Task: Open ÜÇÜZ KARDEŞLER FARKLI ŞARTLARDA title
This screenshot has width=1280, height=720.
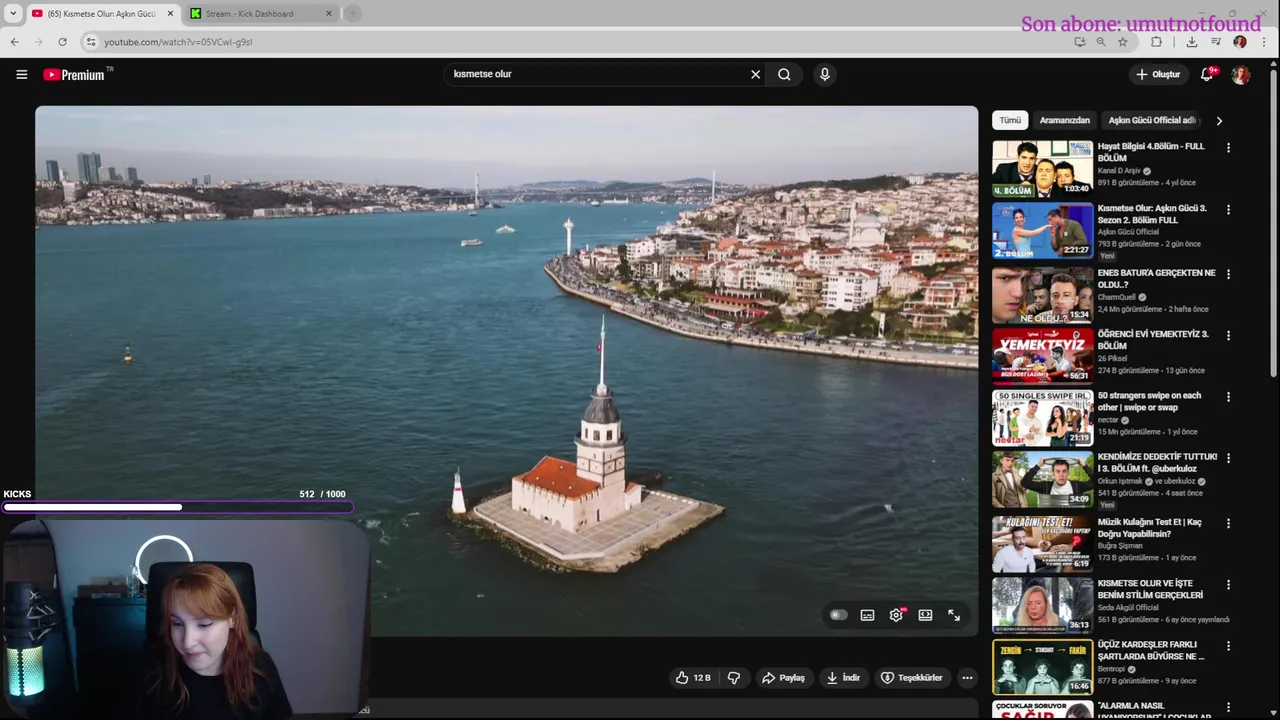Action: click(x=1151, y=650)
